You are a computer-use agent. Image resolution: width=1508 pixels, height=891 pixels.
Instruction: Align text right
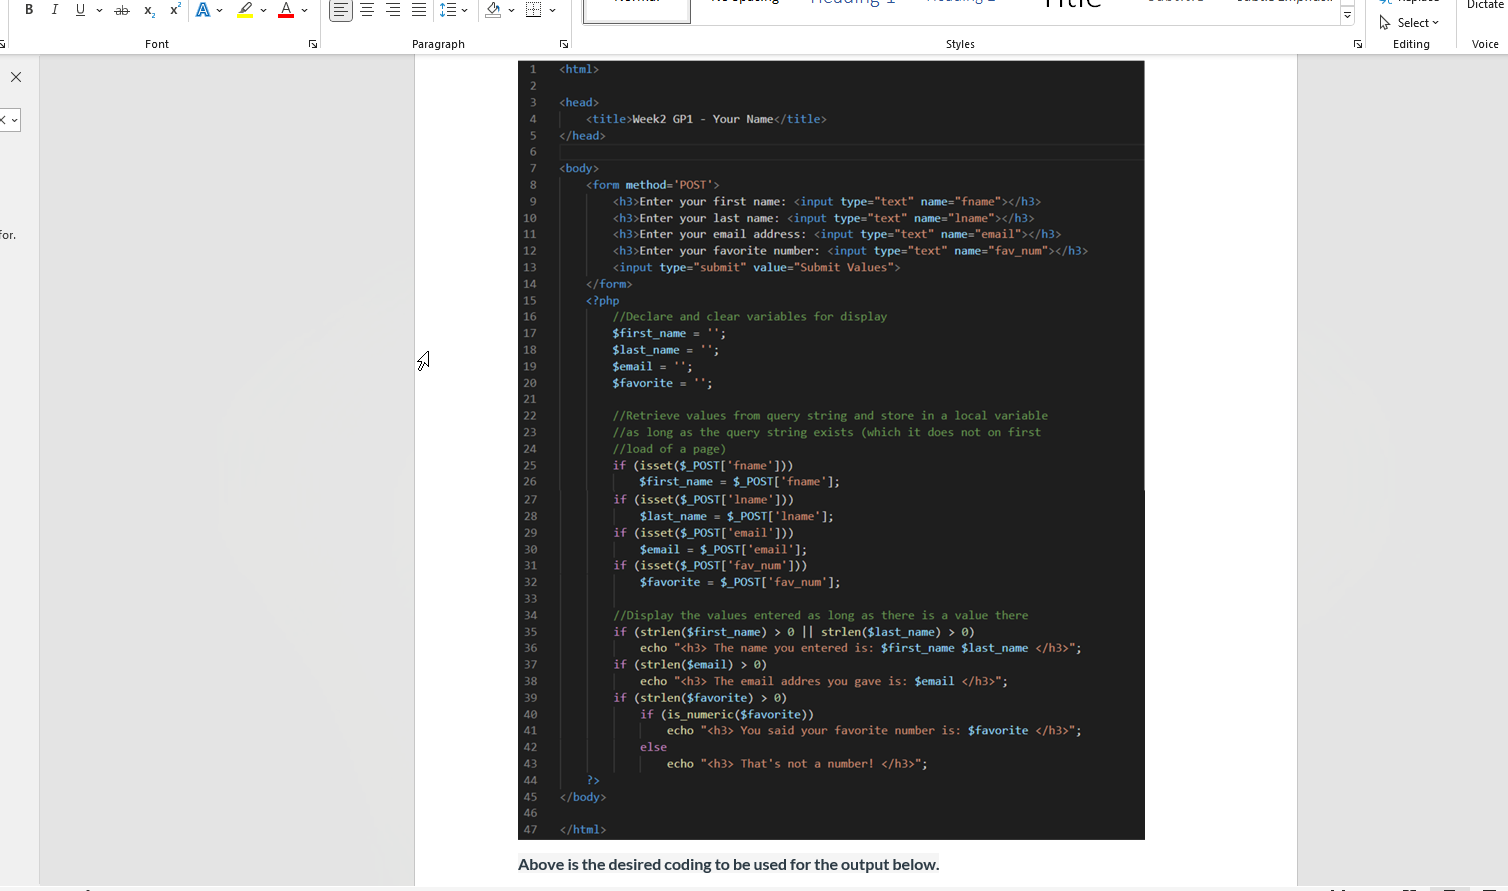[393, 10]
